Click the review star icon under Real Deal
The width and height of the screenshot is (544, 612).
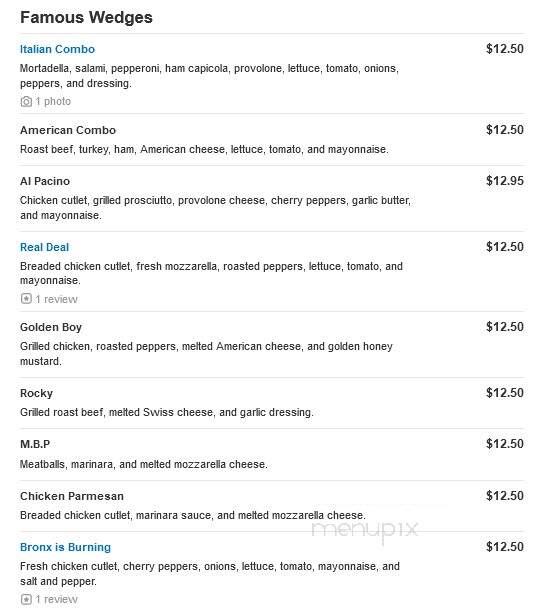pos(26,299)
